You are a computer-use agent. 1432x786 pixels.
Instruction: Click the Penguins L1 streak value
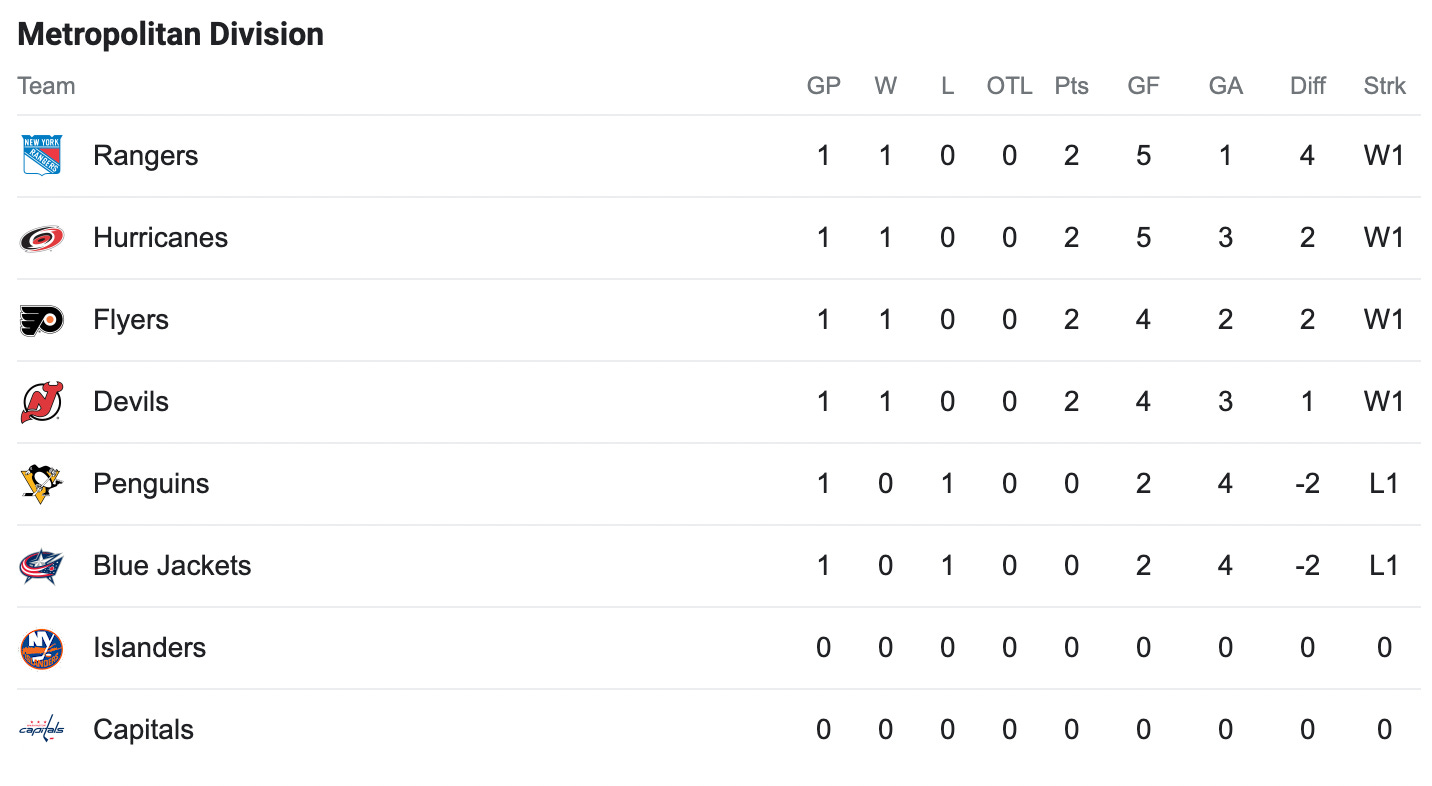pyautogui.click(x=1384, y=484)
